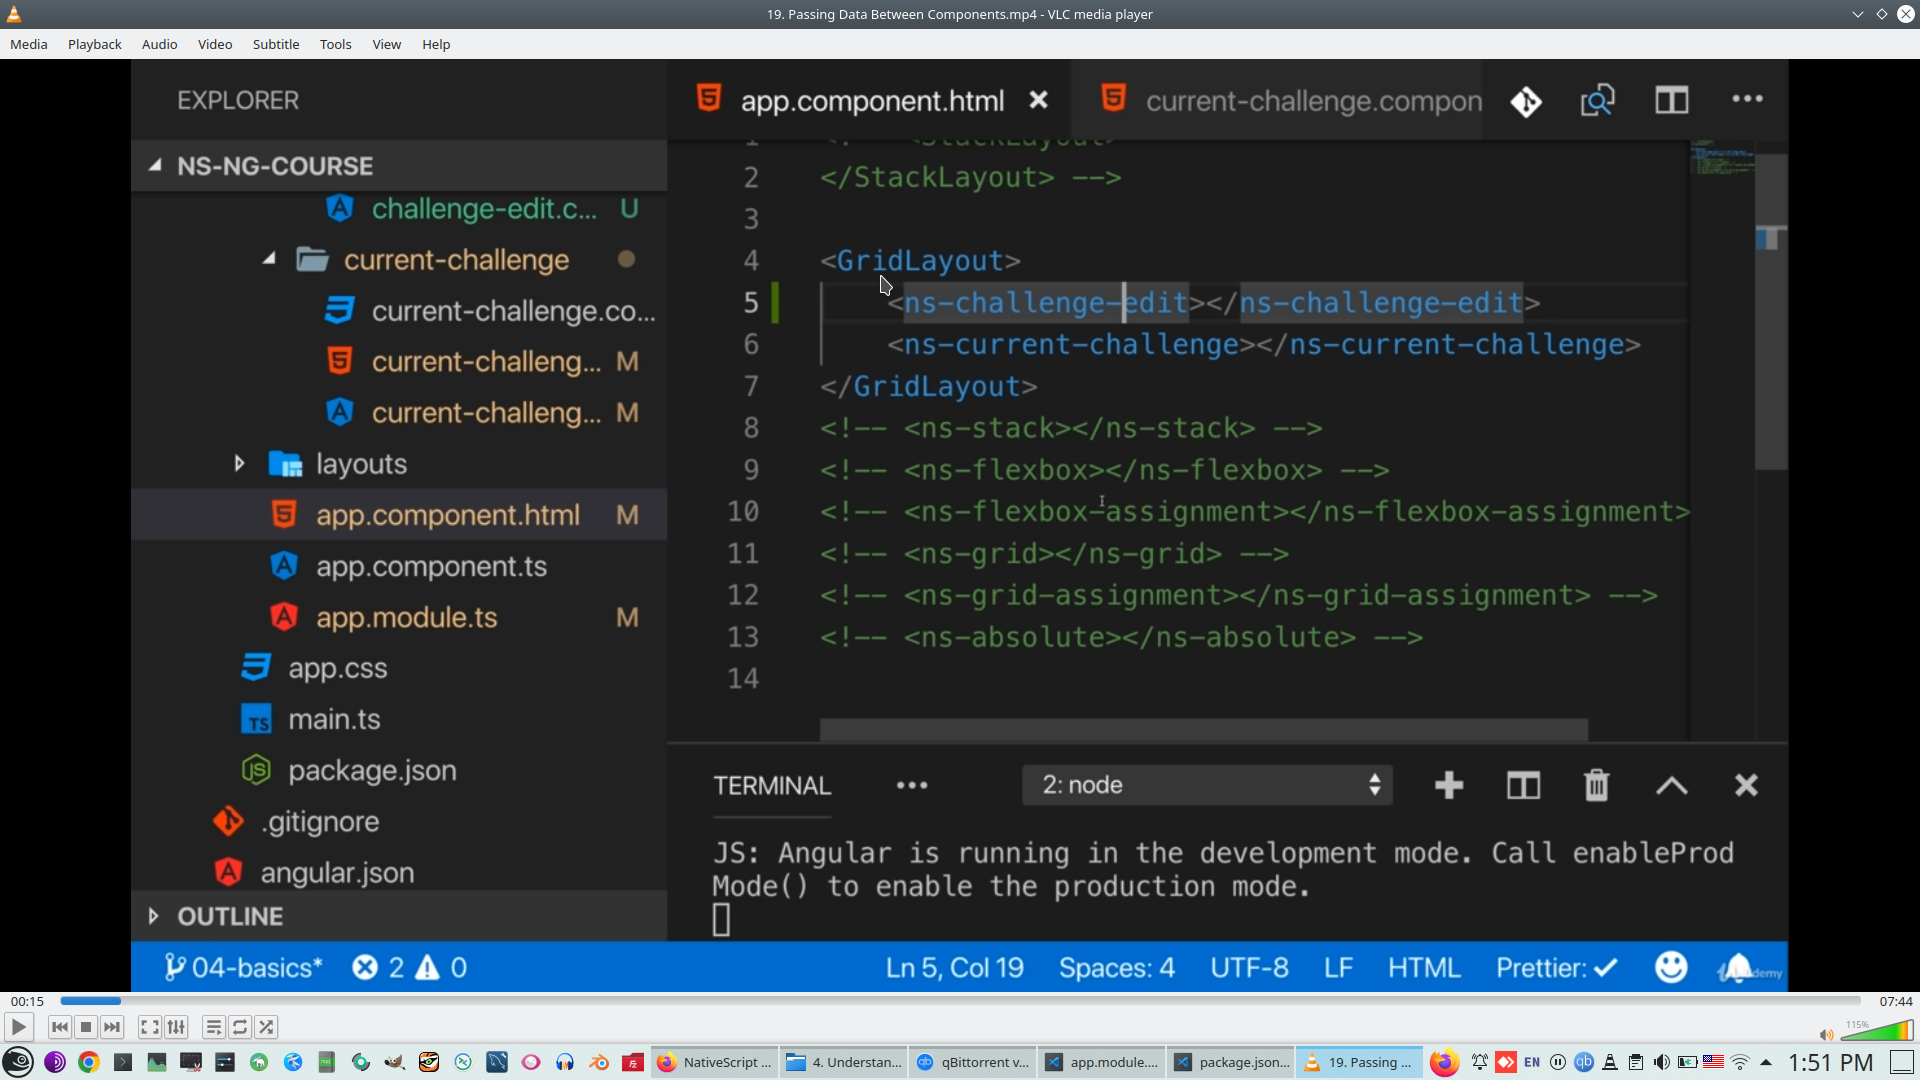Screen dimensions: 1920x1080
Task: Click the Prettier checkmark in the status bar
Action: point(1554,967)
